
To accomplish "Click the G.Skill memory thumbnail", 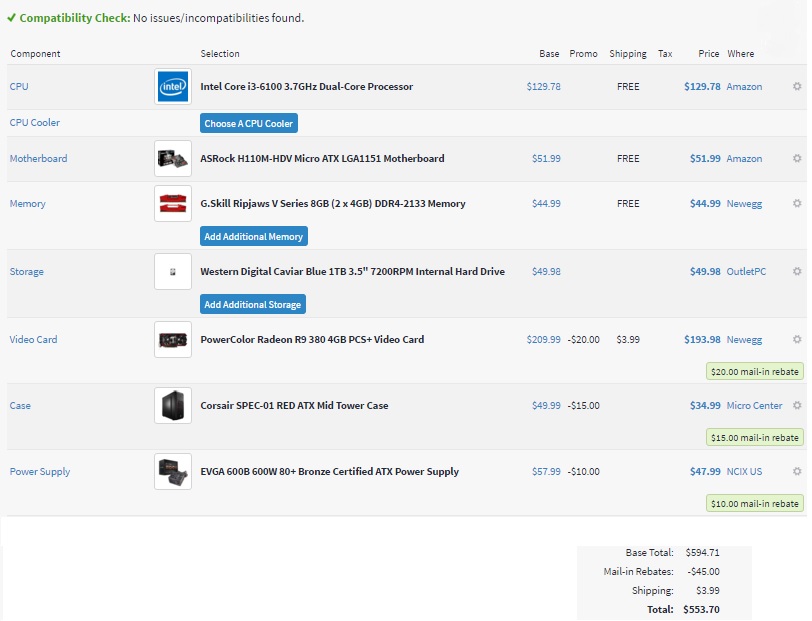I will (173, 204).
